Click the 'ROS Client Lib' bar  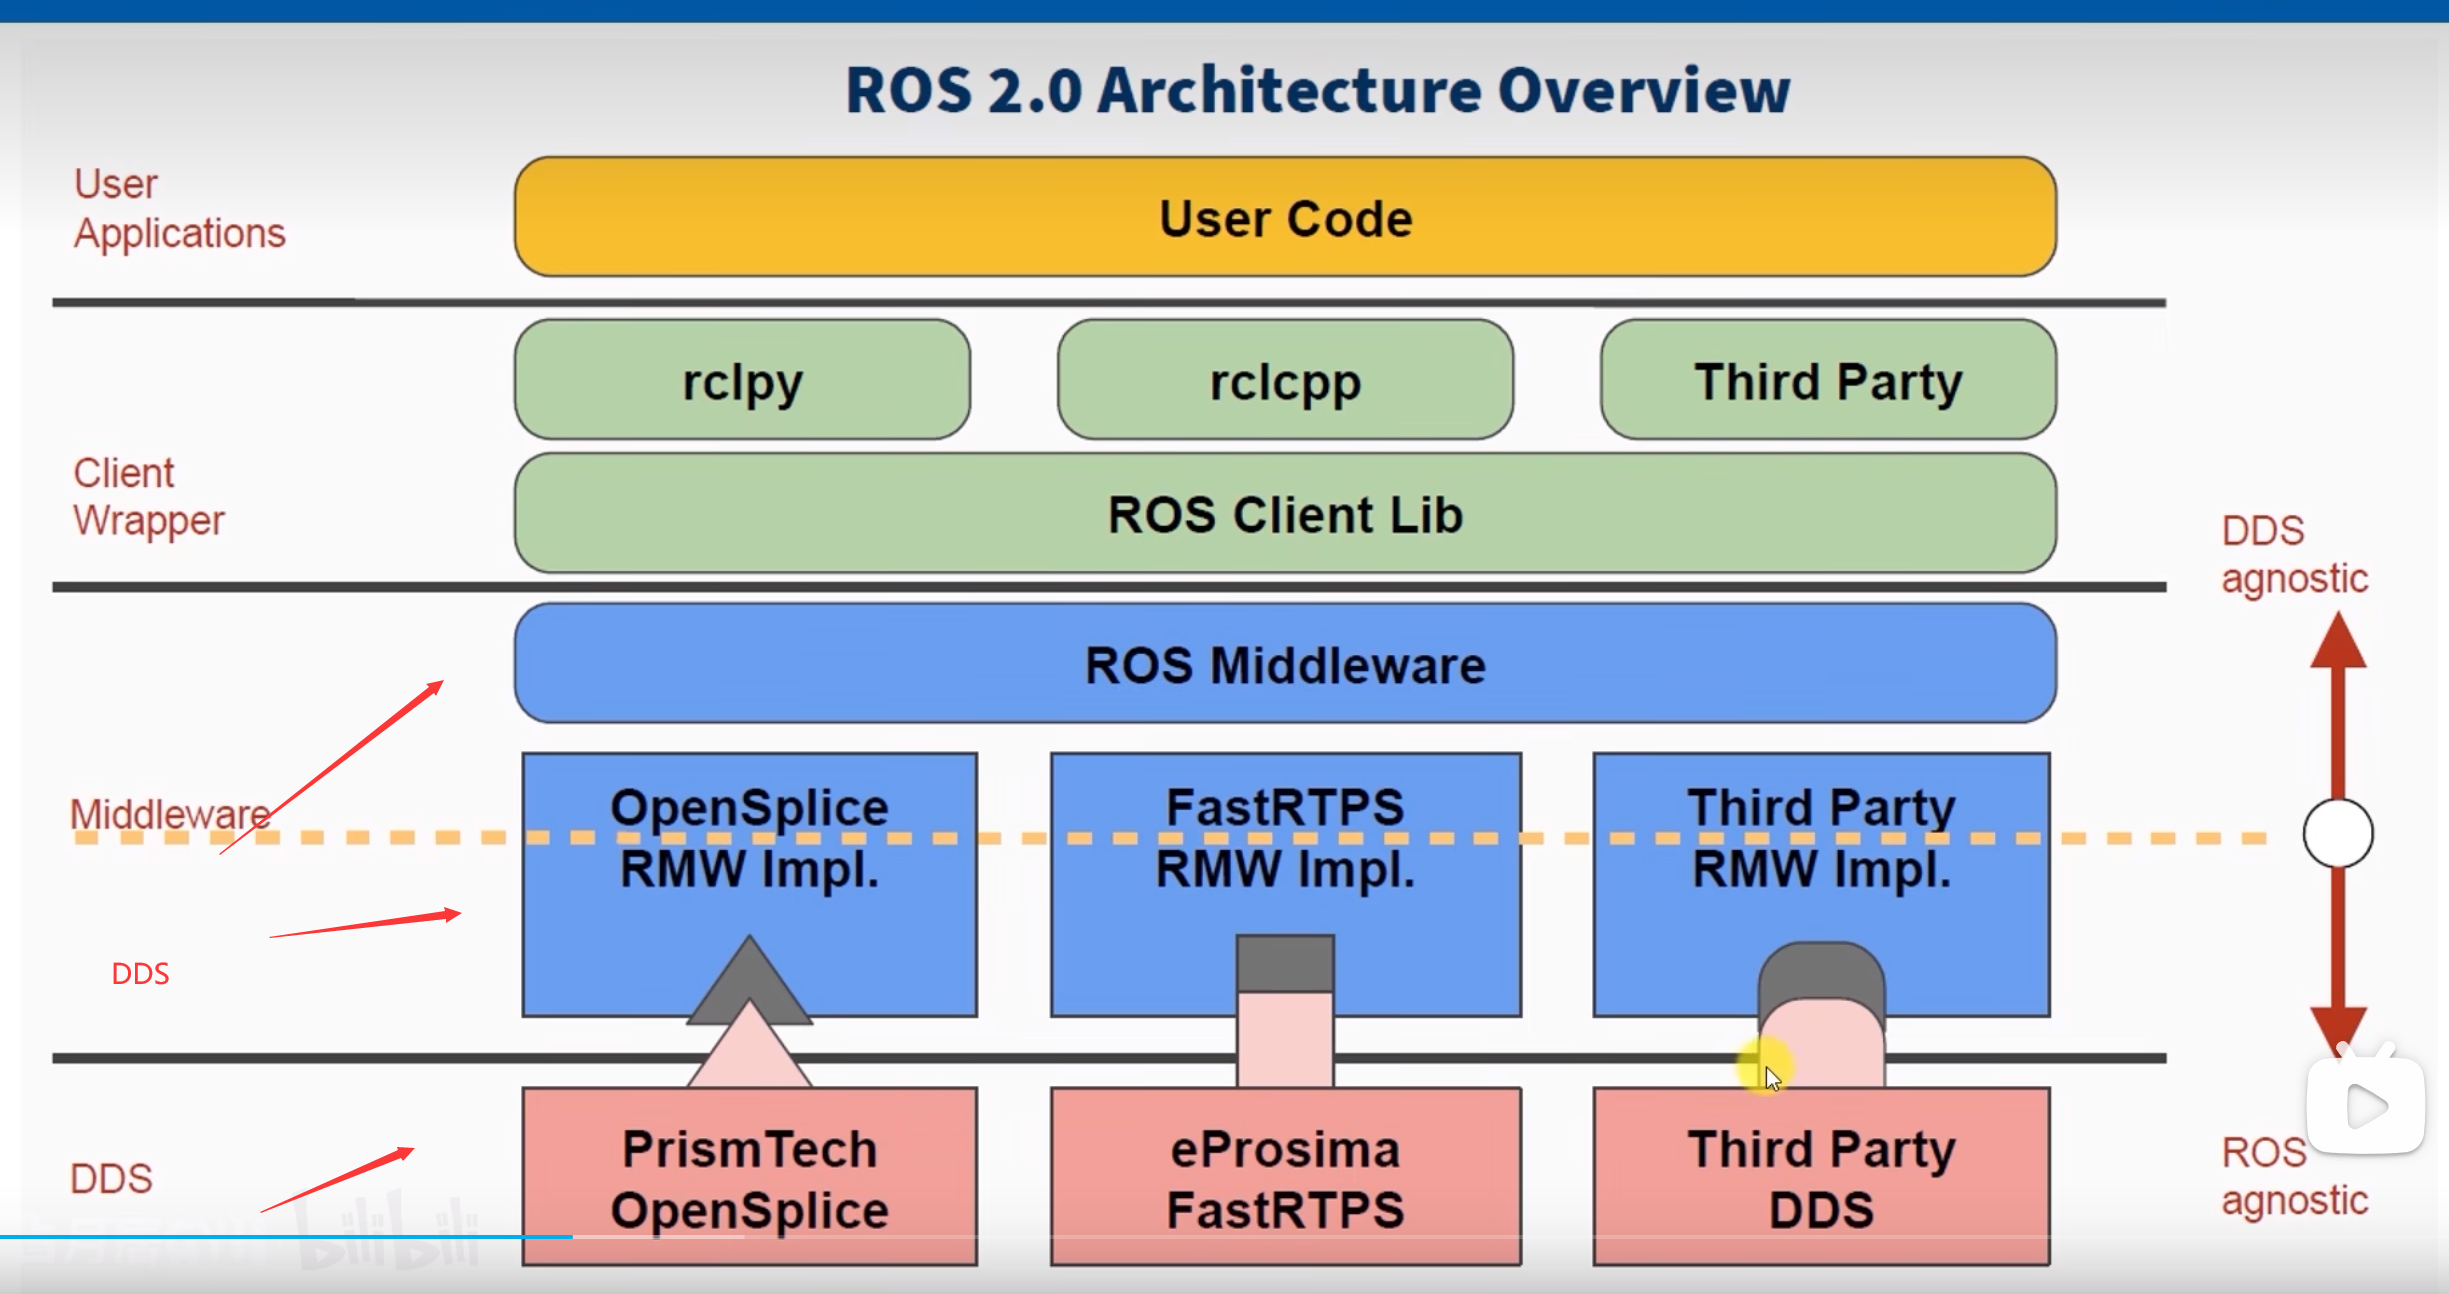[1285, 512]
